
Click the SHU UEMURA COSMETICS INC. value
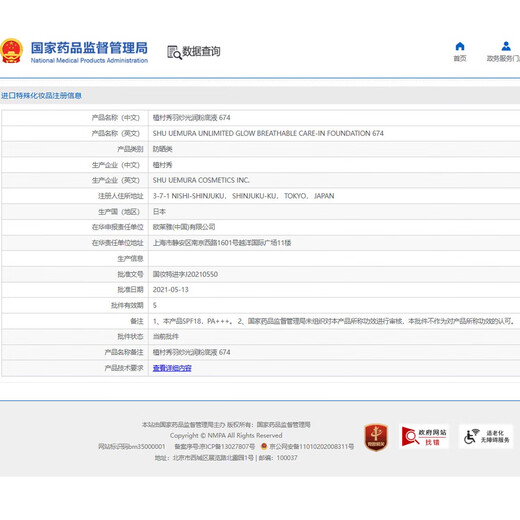201,180
